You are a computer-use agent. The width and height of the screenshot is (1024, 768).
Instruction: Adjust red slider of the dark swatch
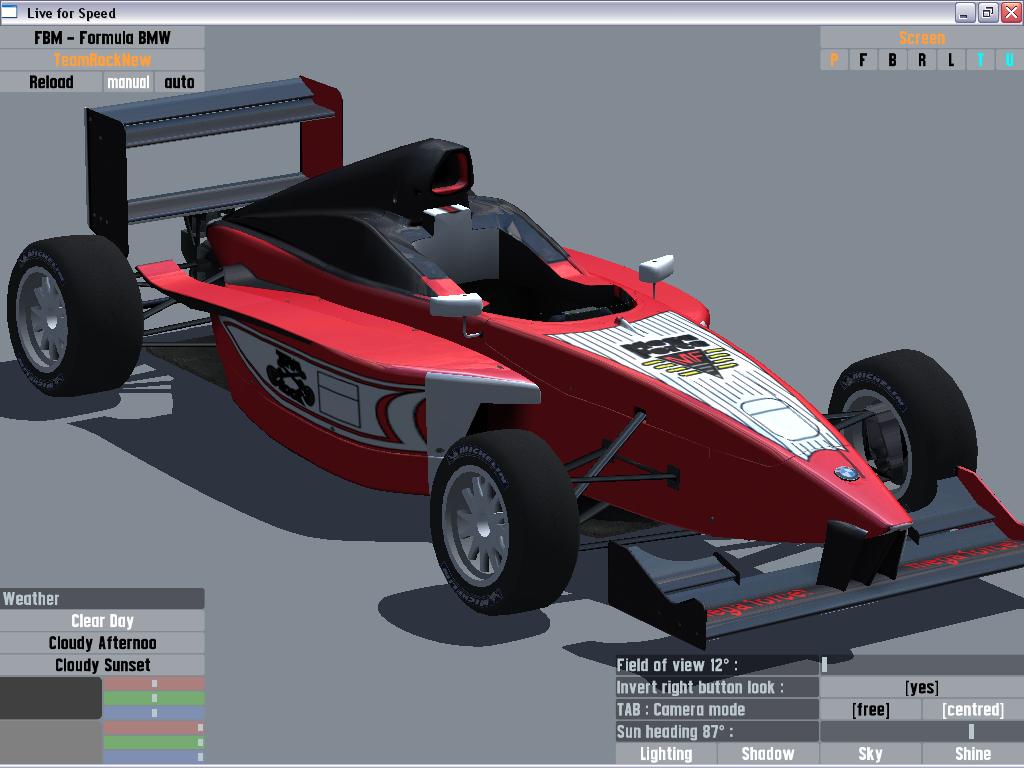point(153,684)
